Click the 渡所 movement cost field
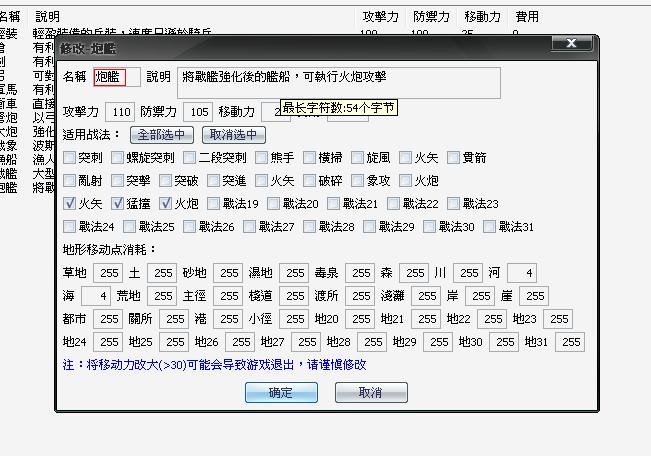651x456 pixels. pyautogui.click(x=360, y=296)
